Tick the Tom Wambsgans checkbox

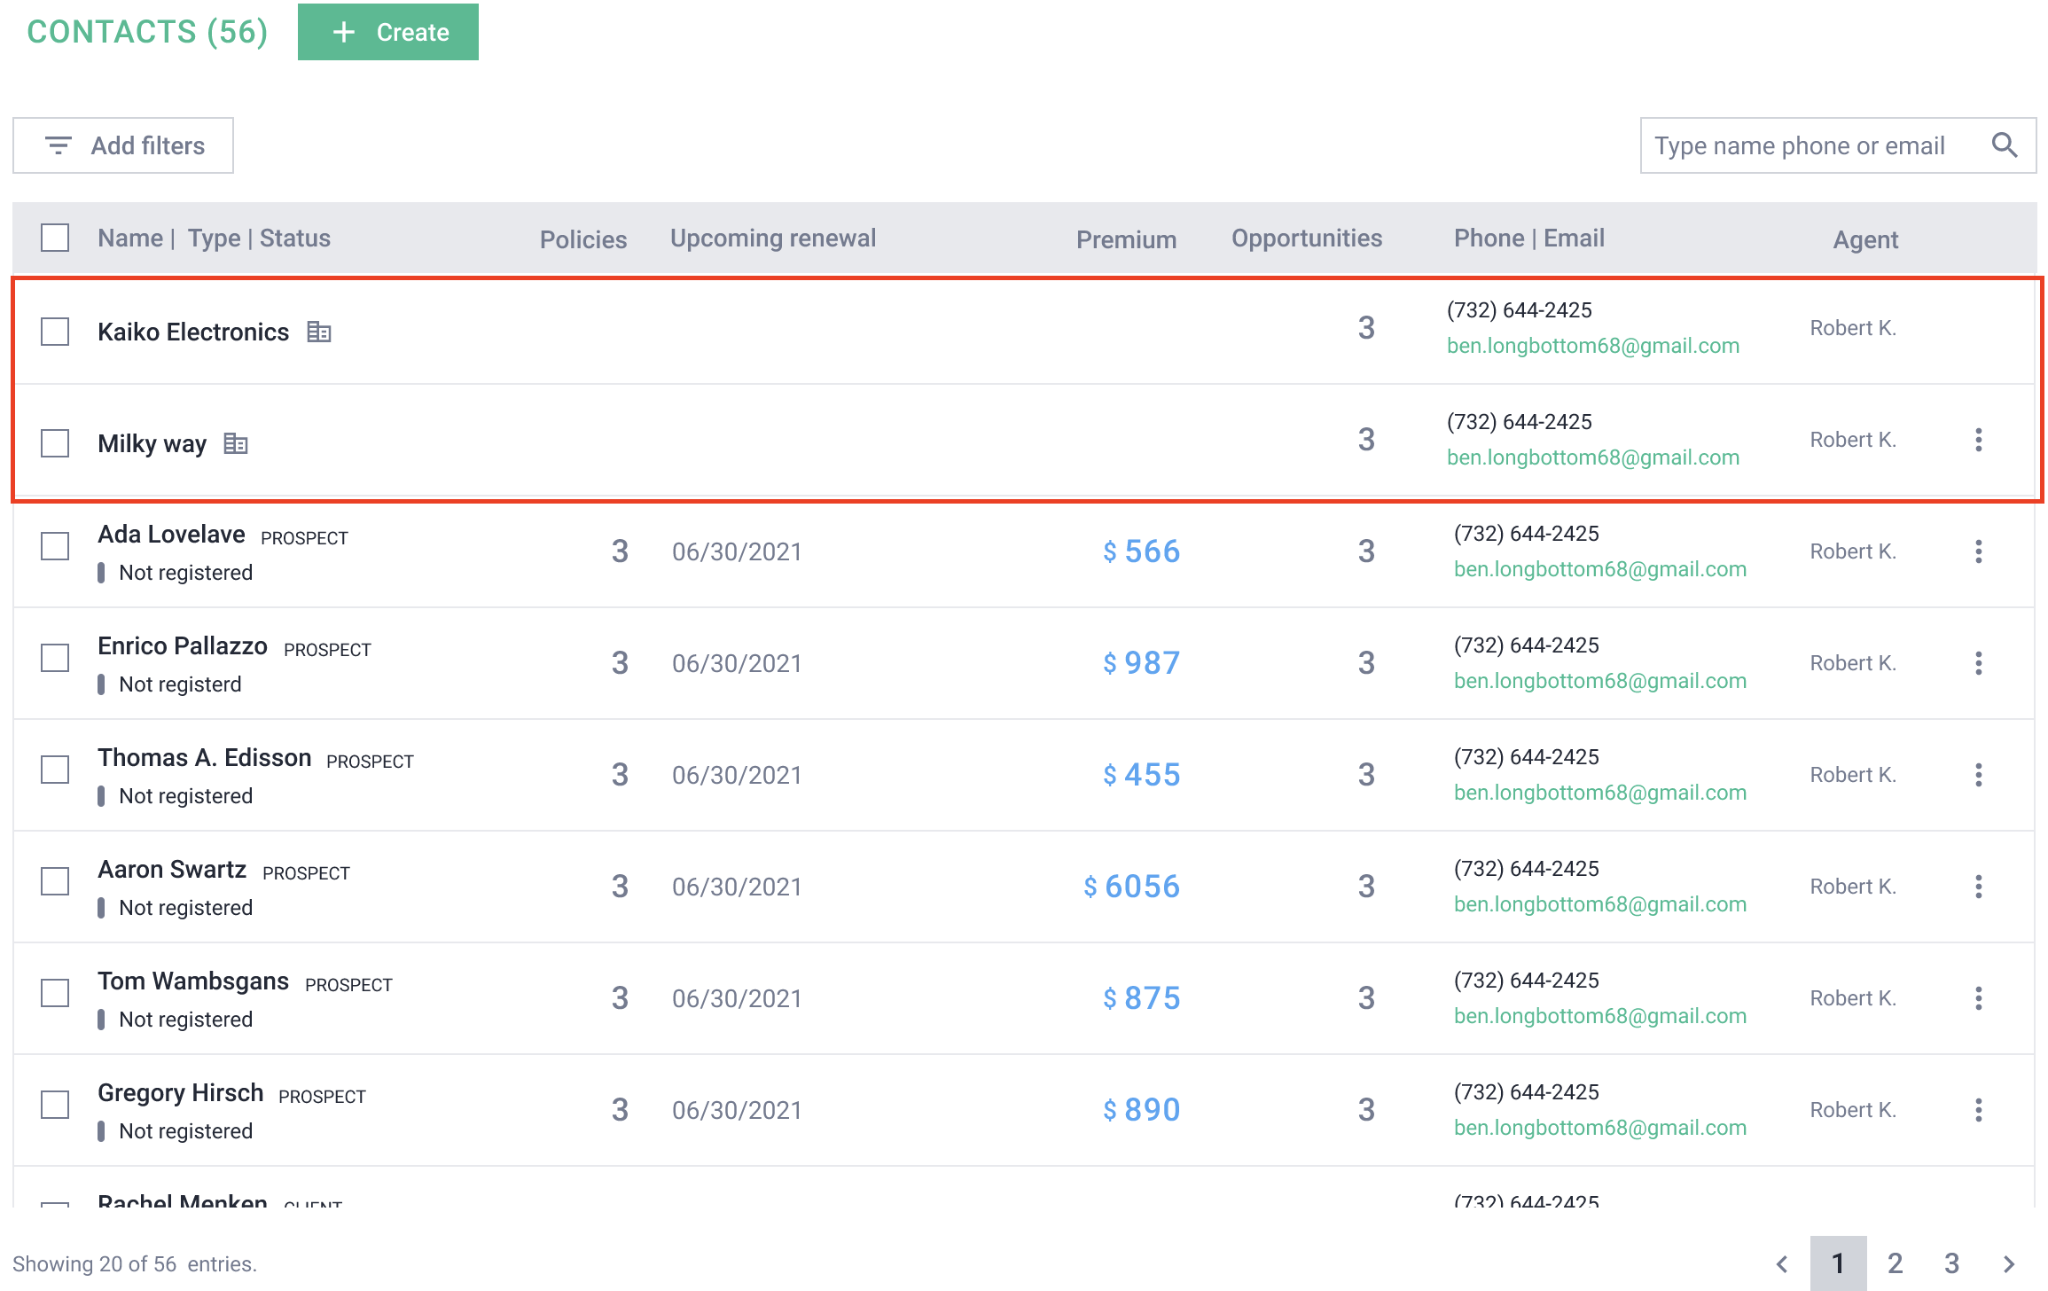coord(55,993)
